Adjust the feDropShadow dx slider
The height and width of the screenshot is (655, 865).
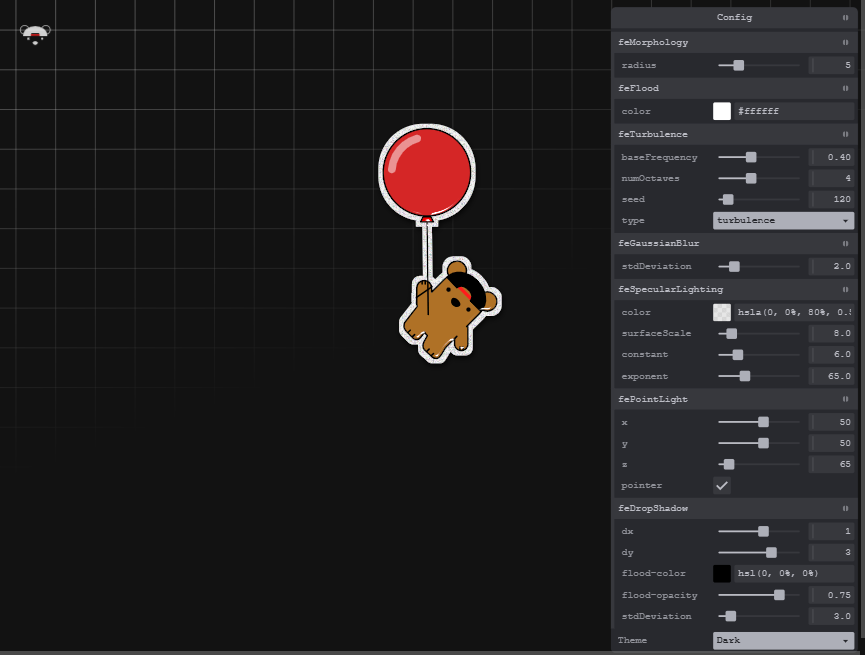click(759, 531)
